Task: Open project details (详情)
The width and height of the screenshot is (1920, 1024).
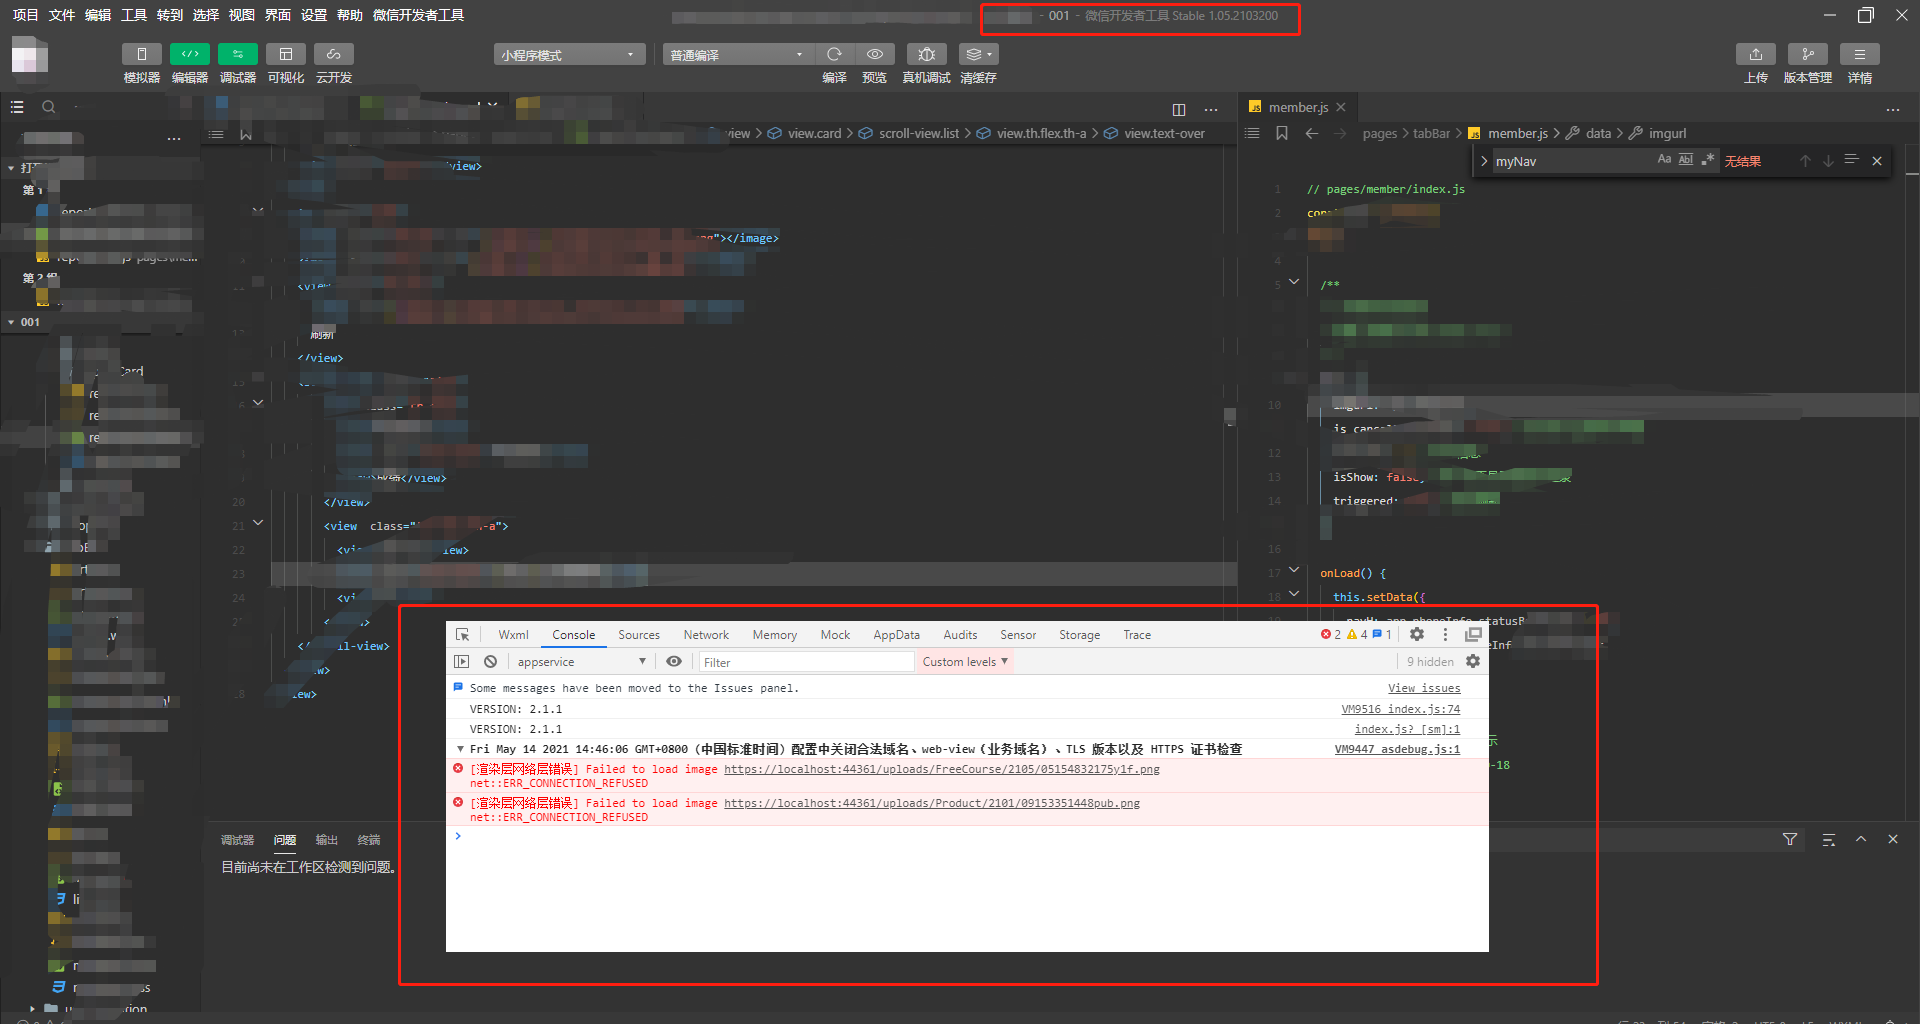Action: [1860, 55]
